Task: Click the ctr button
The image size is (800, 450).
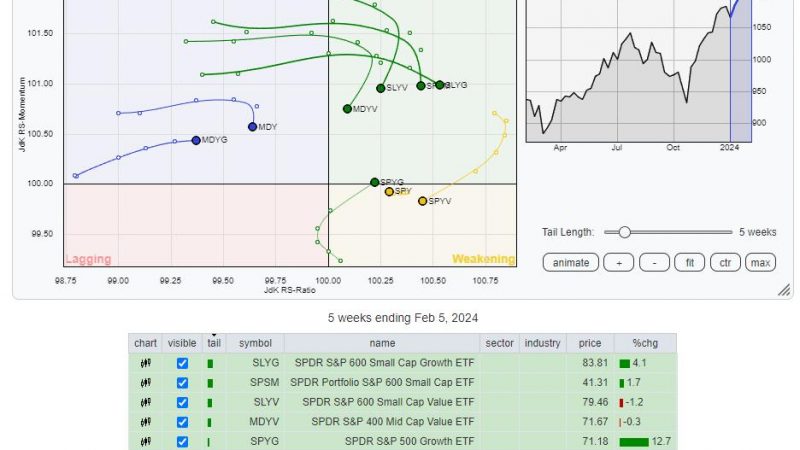Action: [x=725, y=263]
